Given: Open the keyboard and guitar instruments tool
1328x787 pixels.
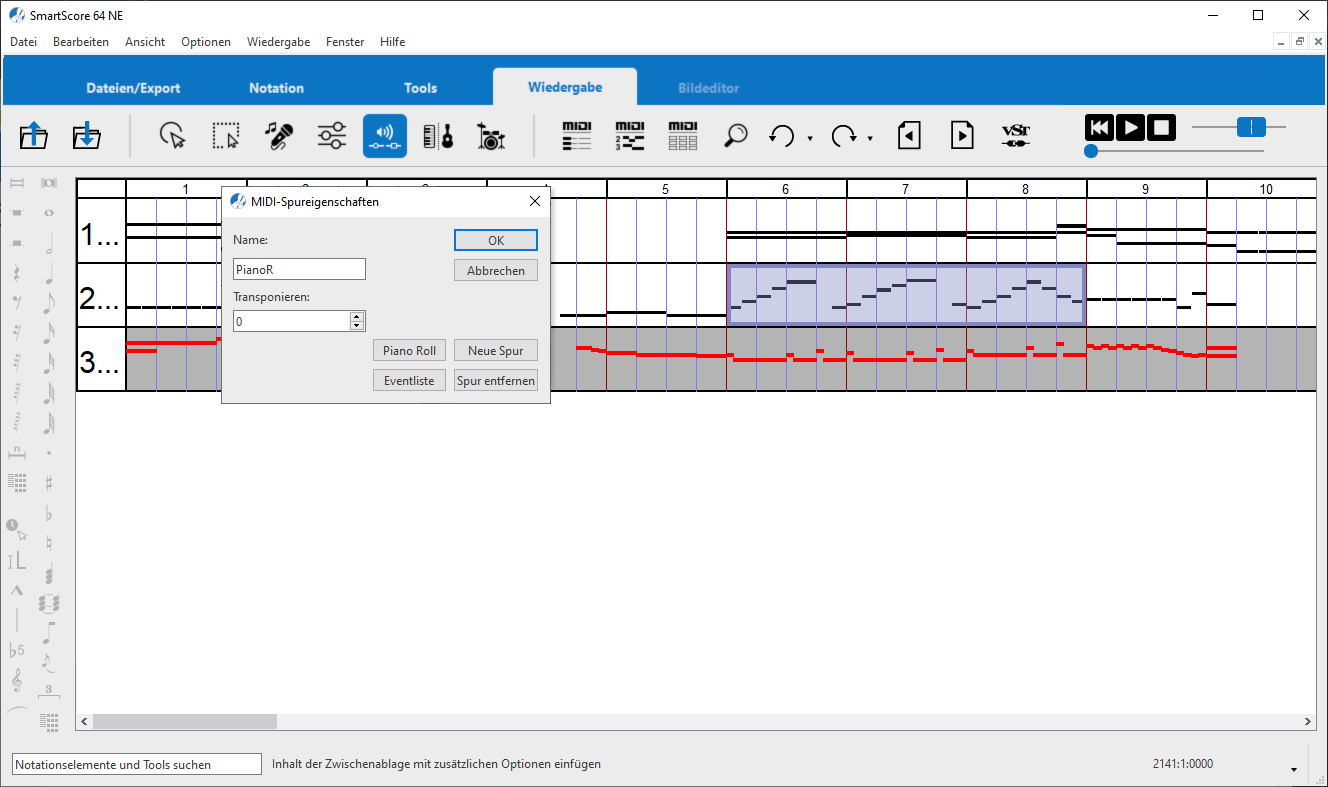Looking at the screenshot, I should [x=438, y=135].
